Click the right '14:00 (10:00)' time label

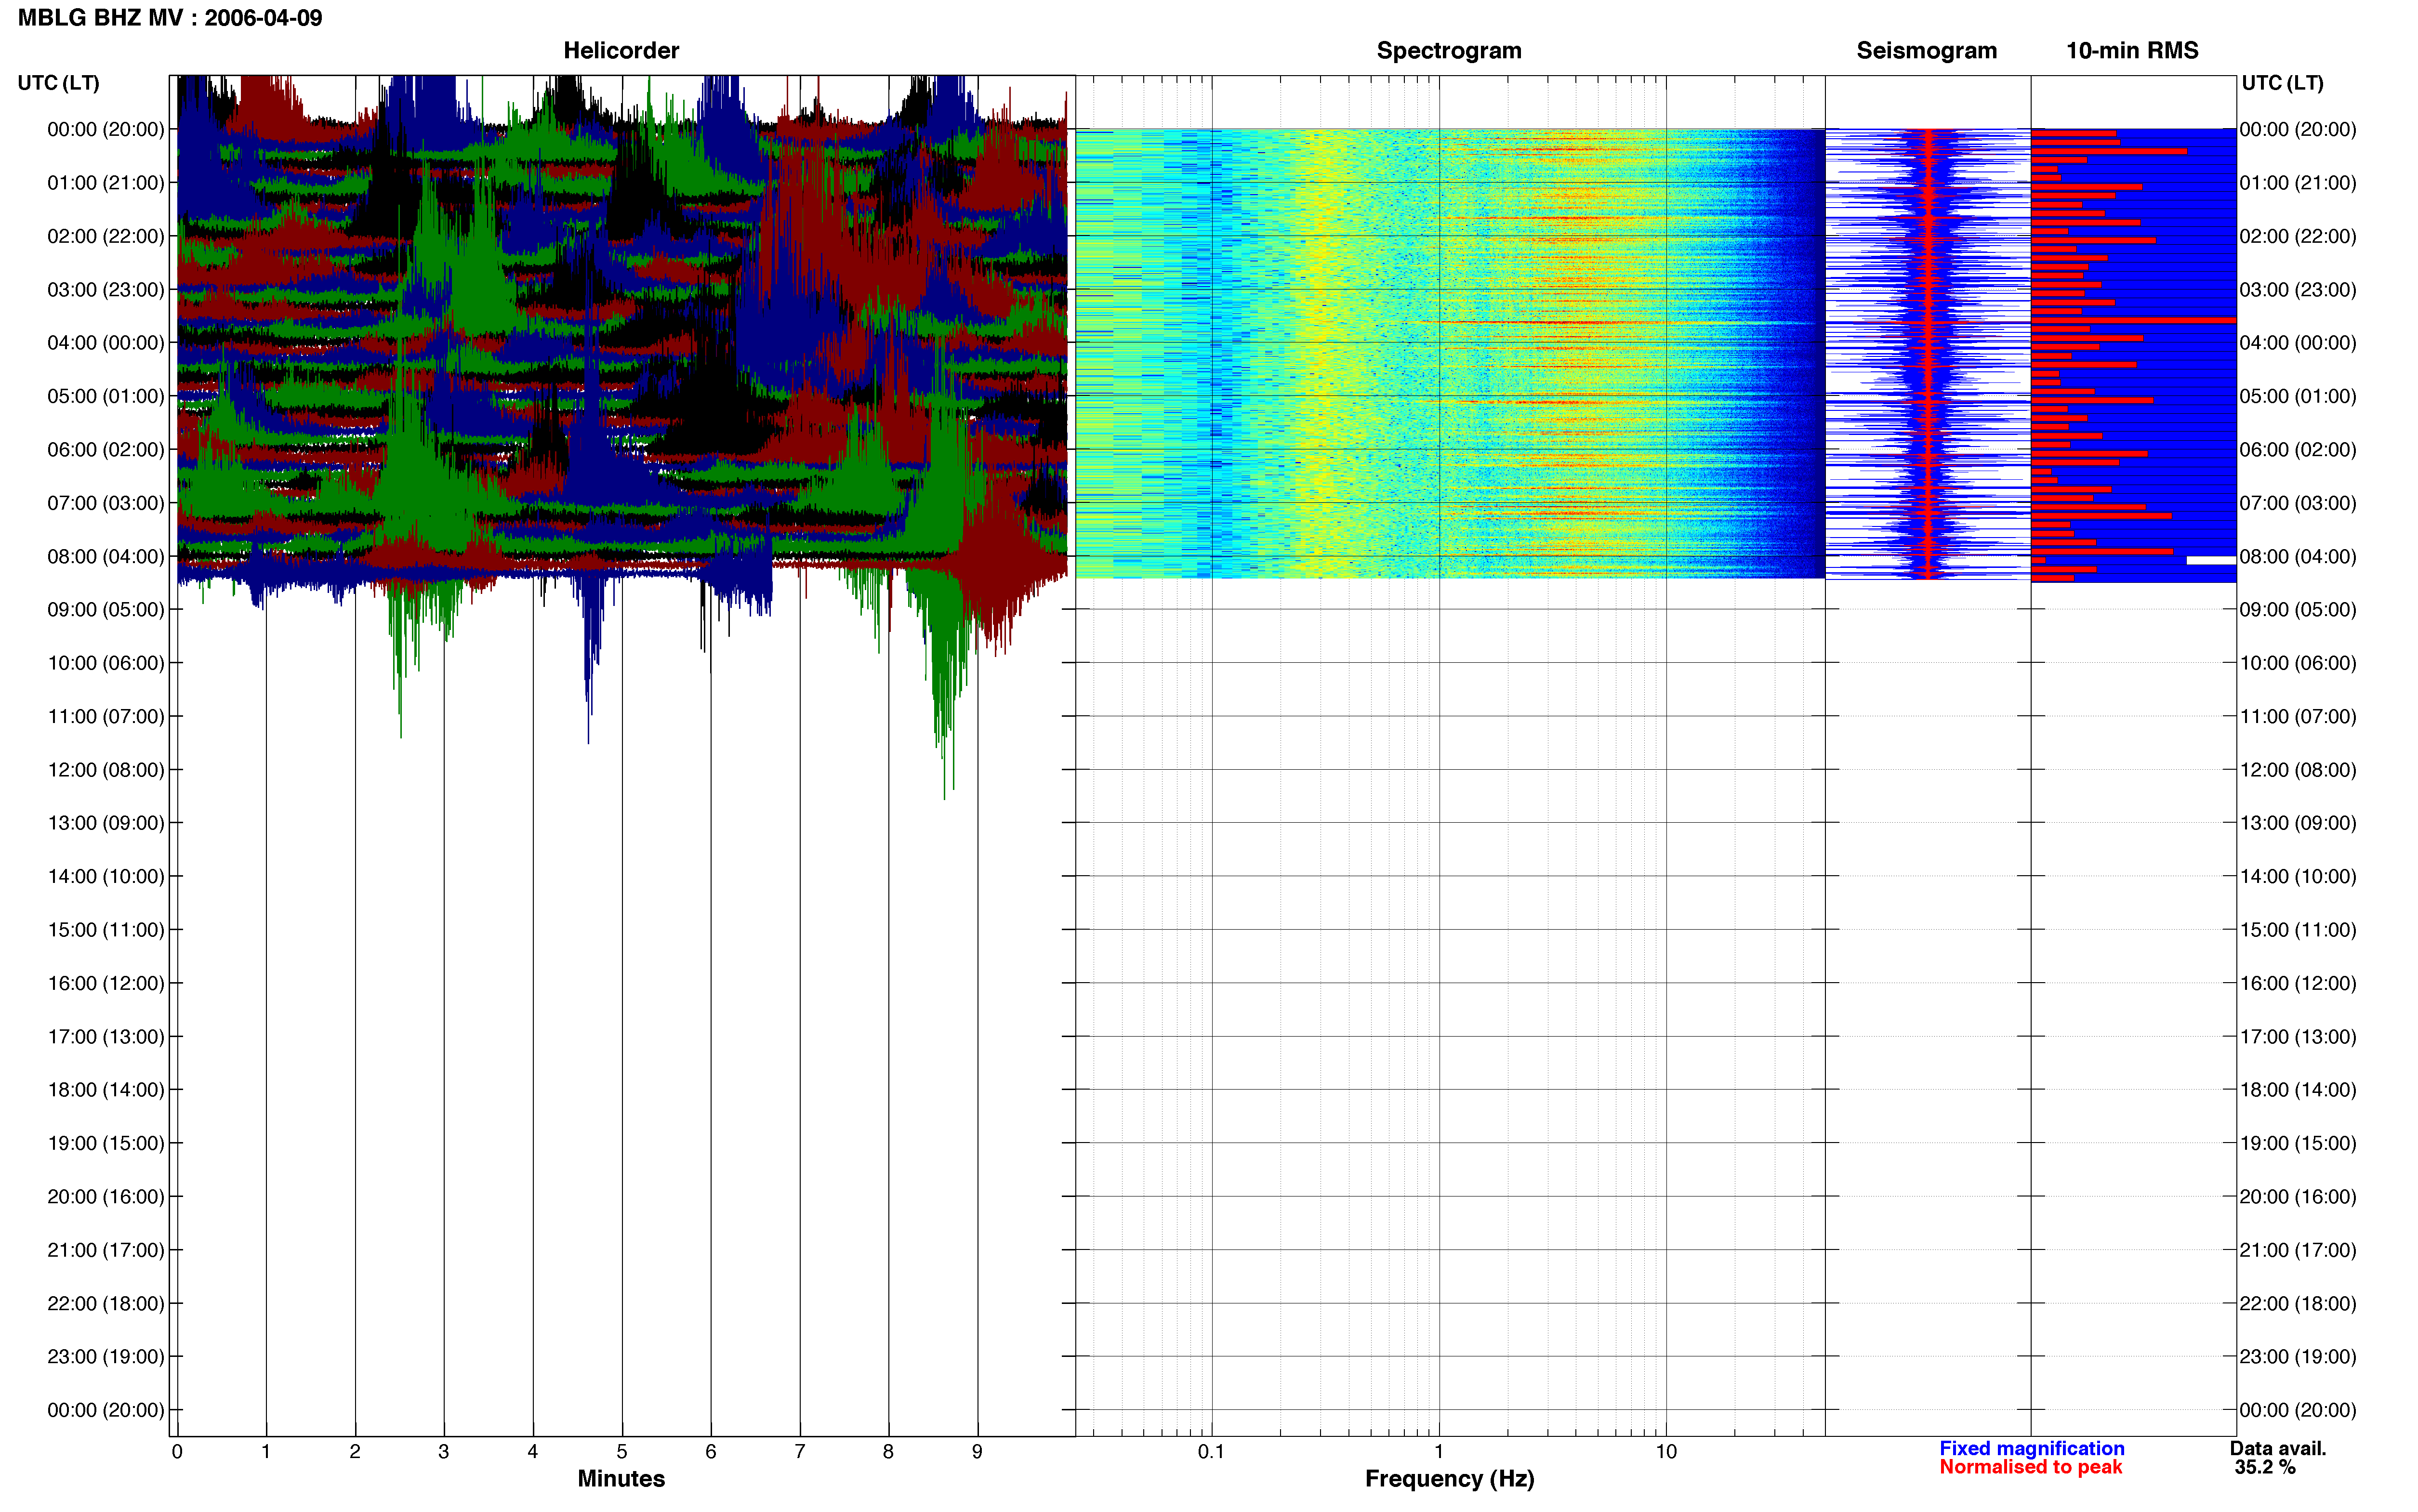click(x=2298, y=877)
